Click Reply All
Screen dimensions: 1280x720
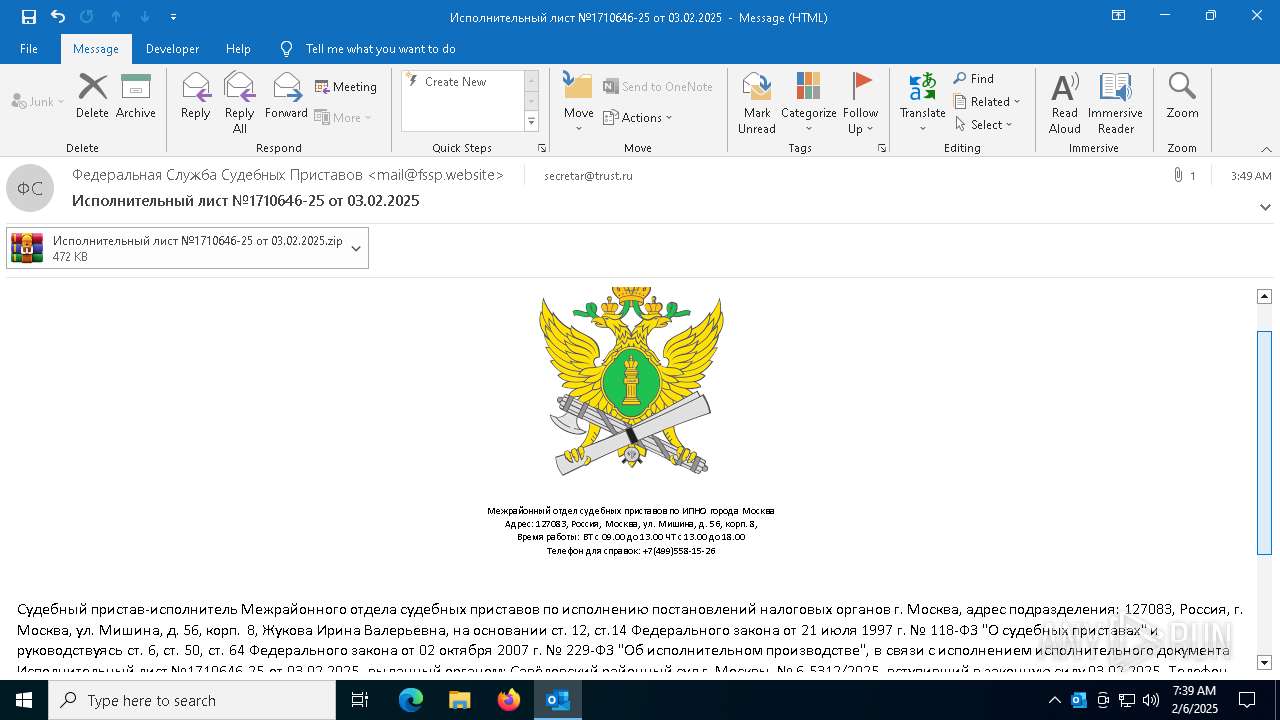[240, 103]
